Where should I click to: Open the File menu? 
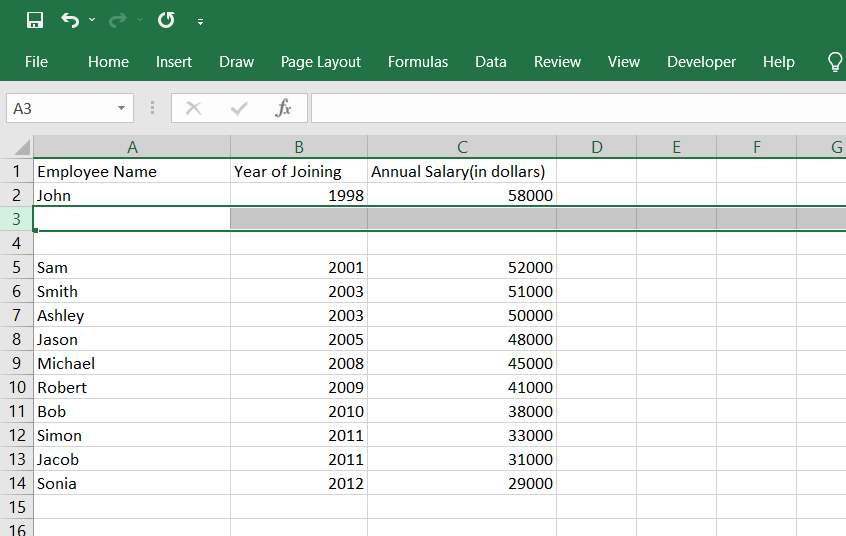(36, 62)
